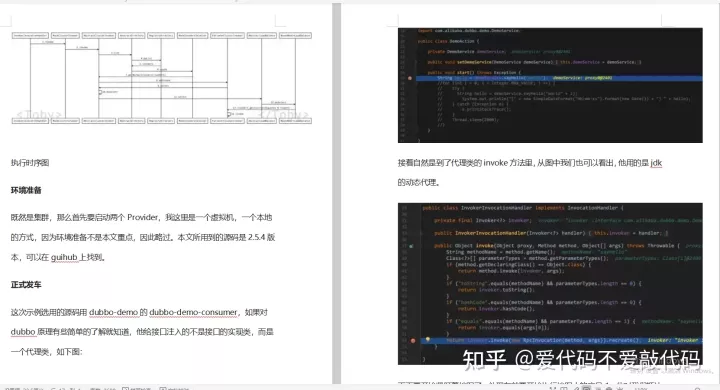Click the line starting 接着自然是到了代理类的 invoke
Viewport: 720px width, 390px height.
pyautogui.click(x=530, y=163)
